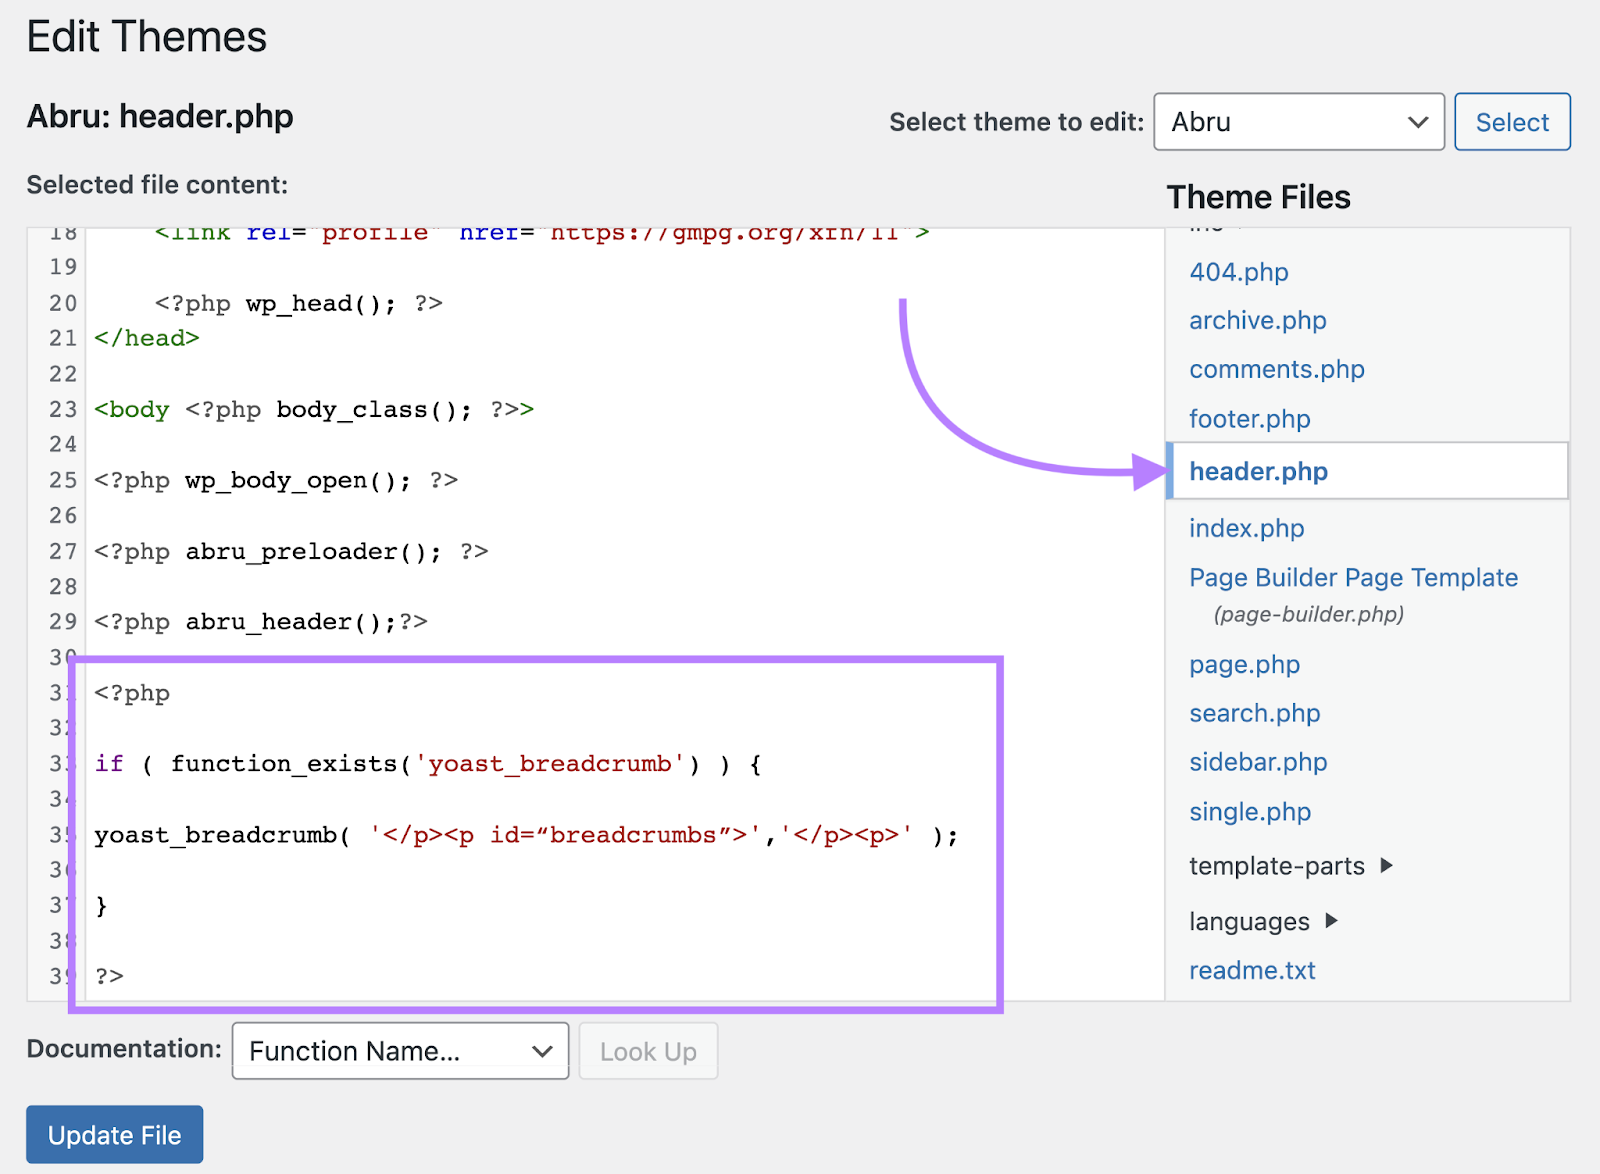Click the function_exists yoast_breadcrumb line
The height and width of the screenshot is (1174, 1600).
tap(428, 764)
